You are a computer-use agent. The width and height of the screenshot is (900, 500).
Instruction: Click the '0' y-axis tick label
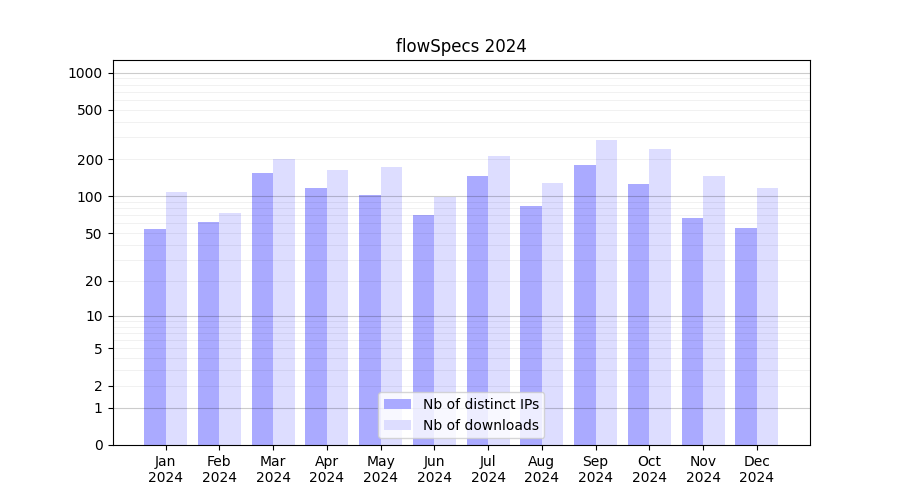click(98, 445)
